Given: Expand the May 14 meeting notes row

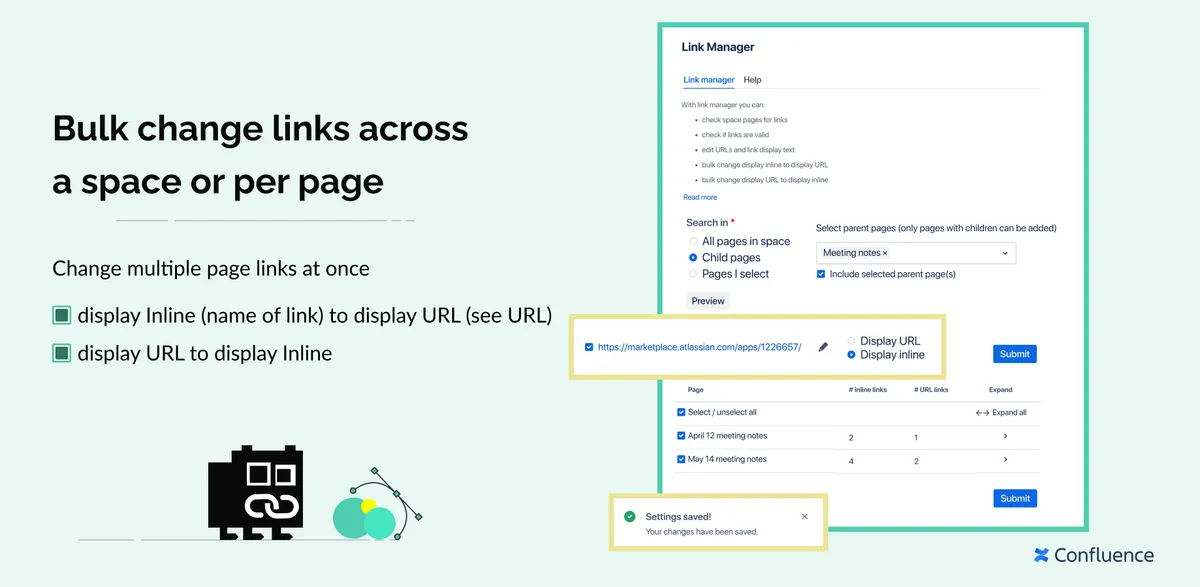Looking at the screenshot, I should [1005, 461].
